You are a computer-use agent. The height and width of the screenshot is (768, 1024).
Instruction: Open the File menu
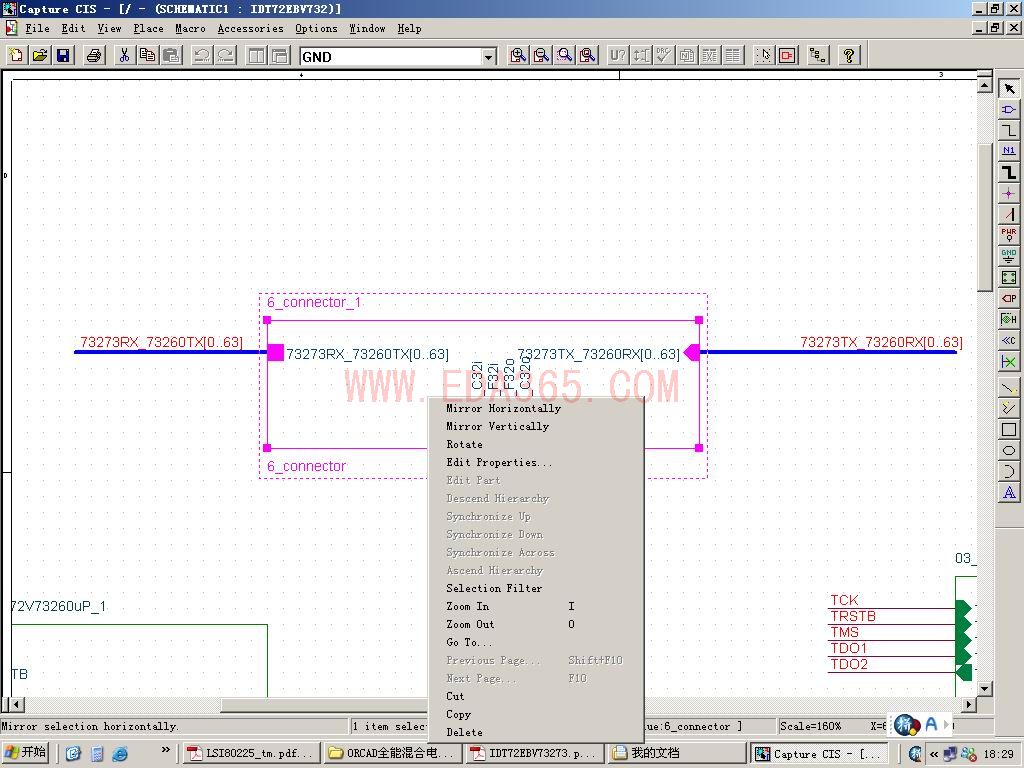[37, 29]
